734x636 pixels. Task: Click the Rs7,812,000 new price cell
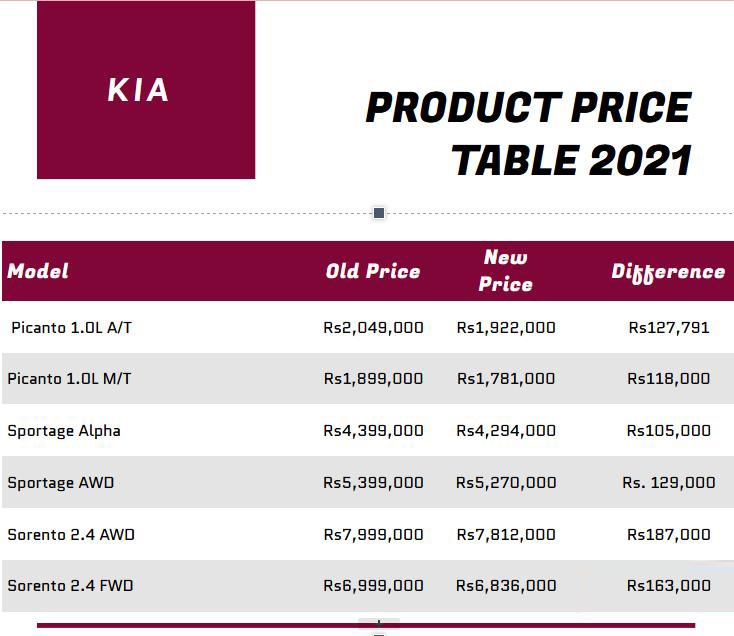click(x=506, y=534)
